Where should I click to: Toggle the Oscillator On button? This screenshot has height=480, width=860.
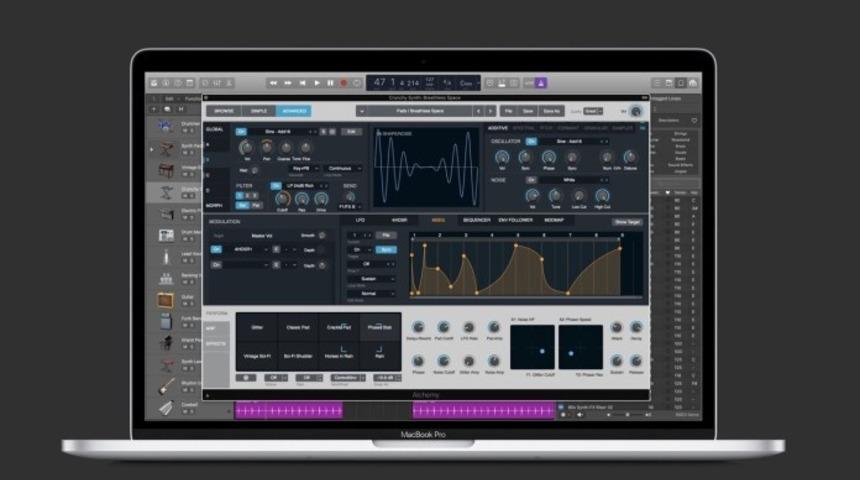(531, 142)
